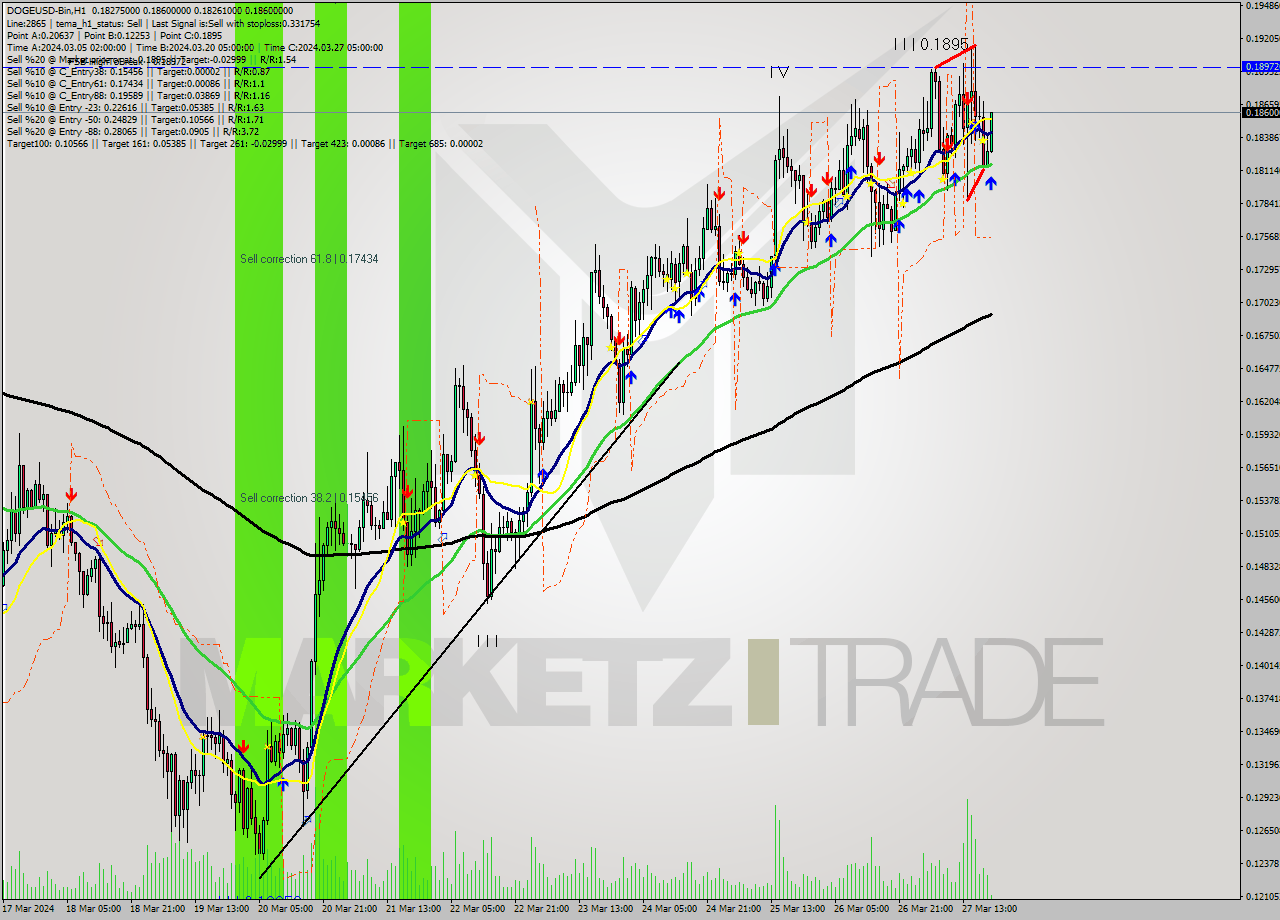Click the Sell %10 @ C_Entry88 line
This screenshot has height=920, width=1280.
138,95
